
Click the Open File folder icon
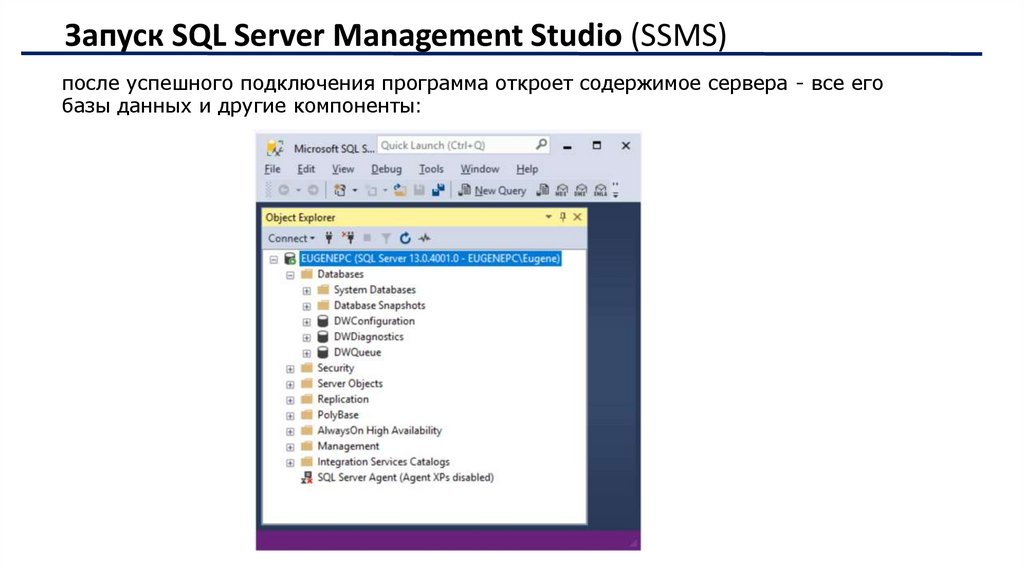[x=400, y=190]
